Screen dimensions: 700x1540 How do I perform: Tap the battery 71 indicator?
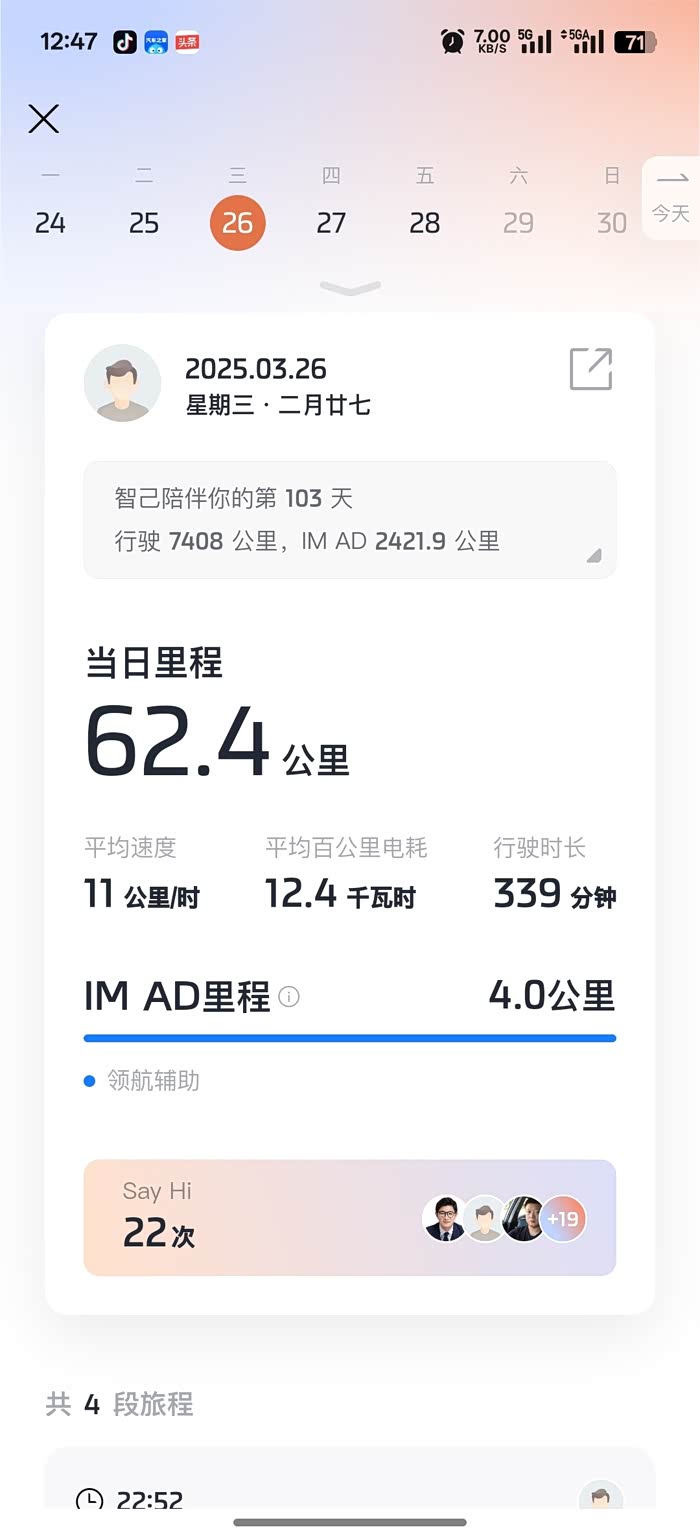636,42
